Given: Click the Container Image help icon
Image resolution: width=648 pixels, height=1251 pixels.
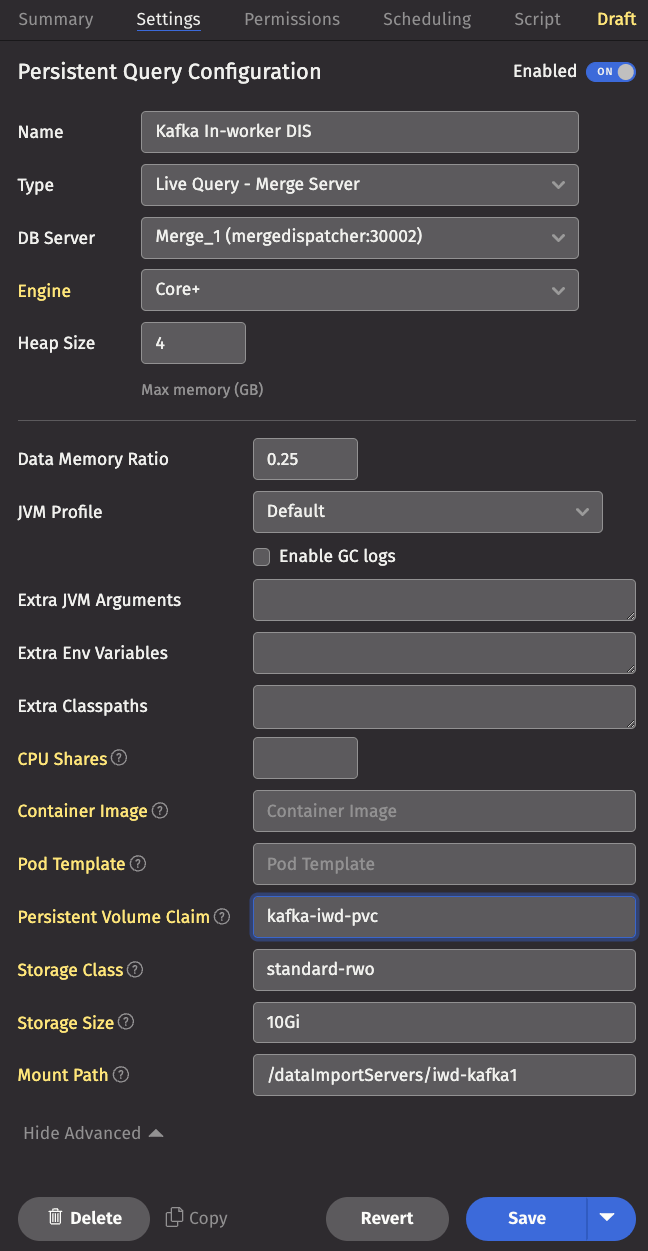Looking at the screenshot, I should click(159, 811).
